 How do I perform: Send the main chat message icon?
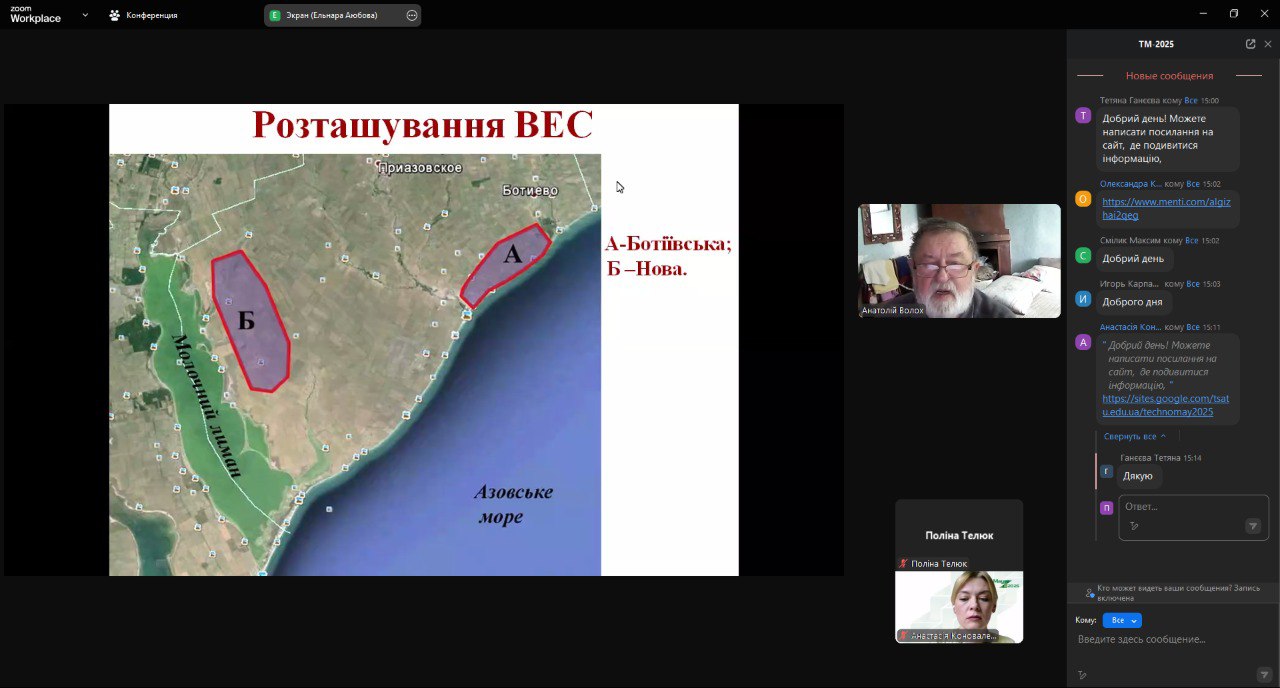point(1264,675)
